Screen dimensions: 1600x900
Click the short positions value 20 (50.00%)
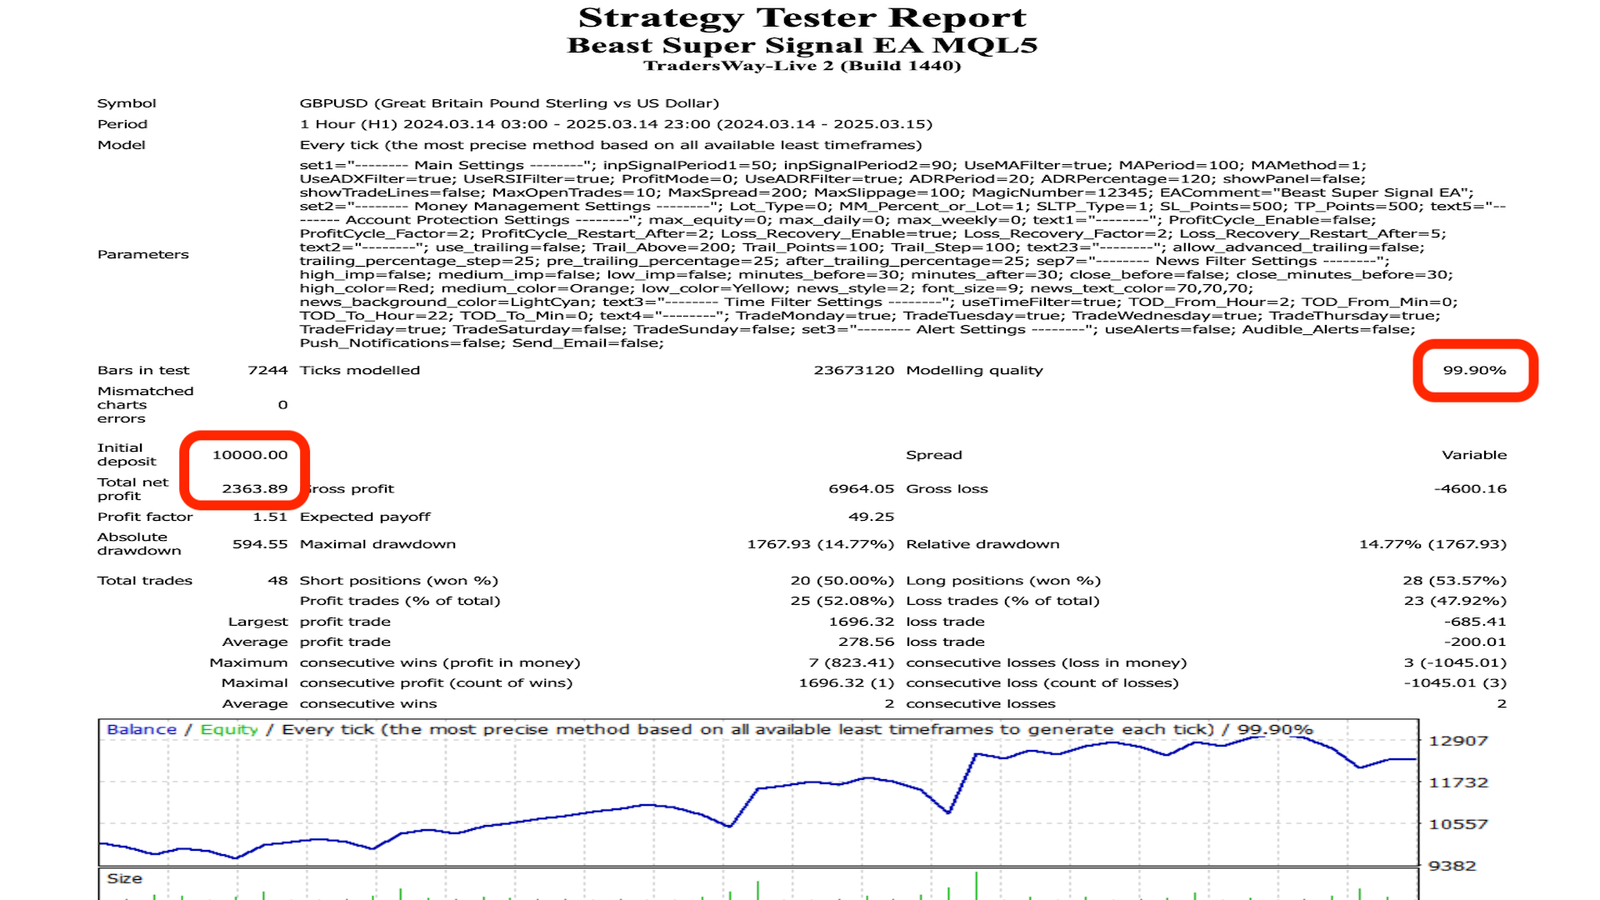tap(842, 580)
